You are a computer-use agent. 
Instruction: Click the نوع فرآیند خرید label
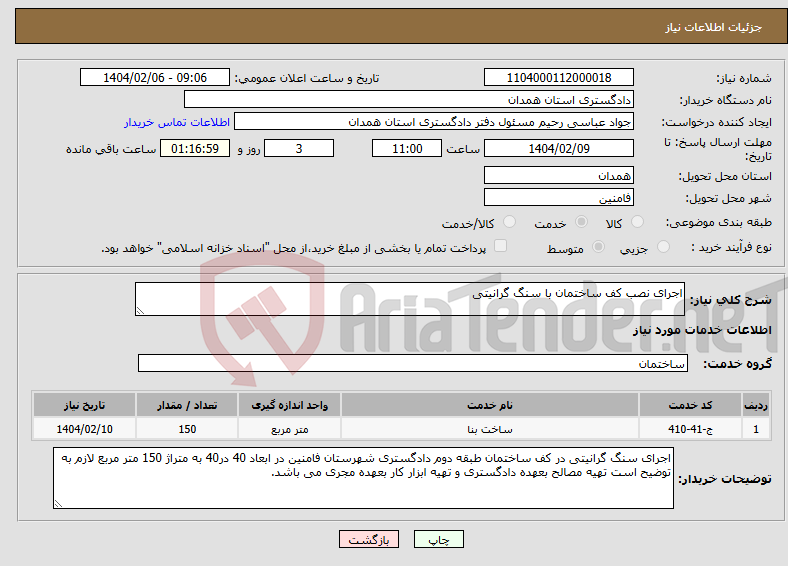click(731, 247)
